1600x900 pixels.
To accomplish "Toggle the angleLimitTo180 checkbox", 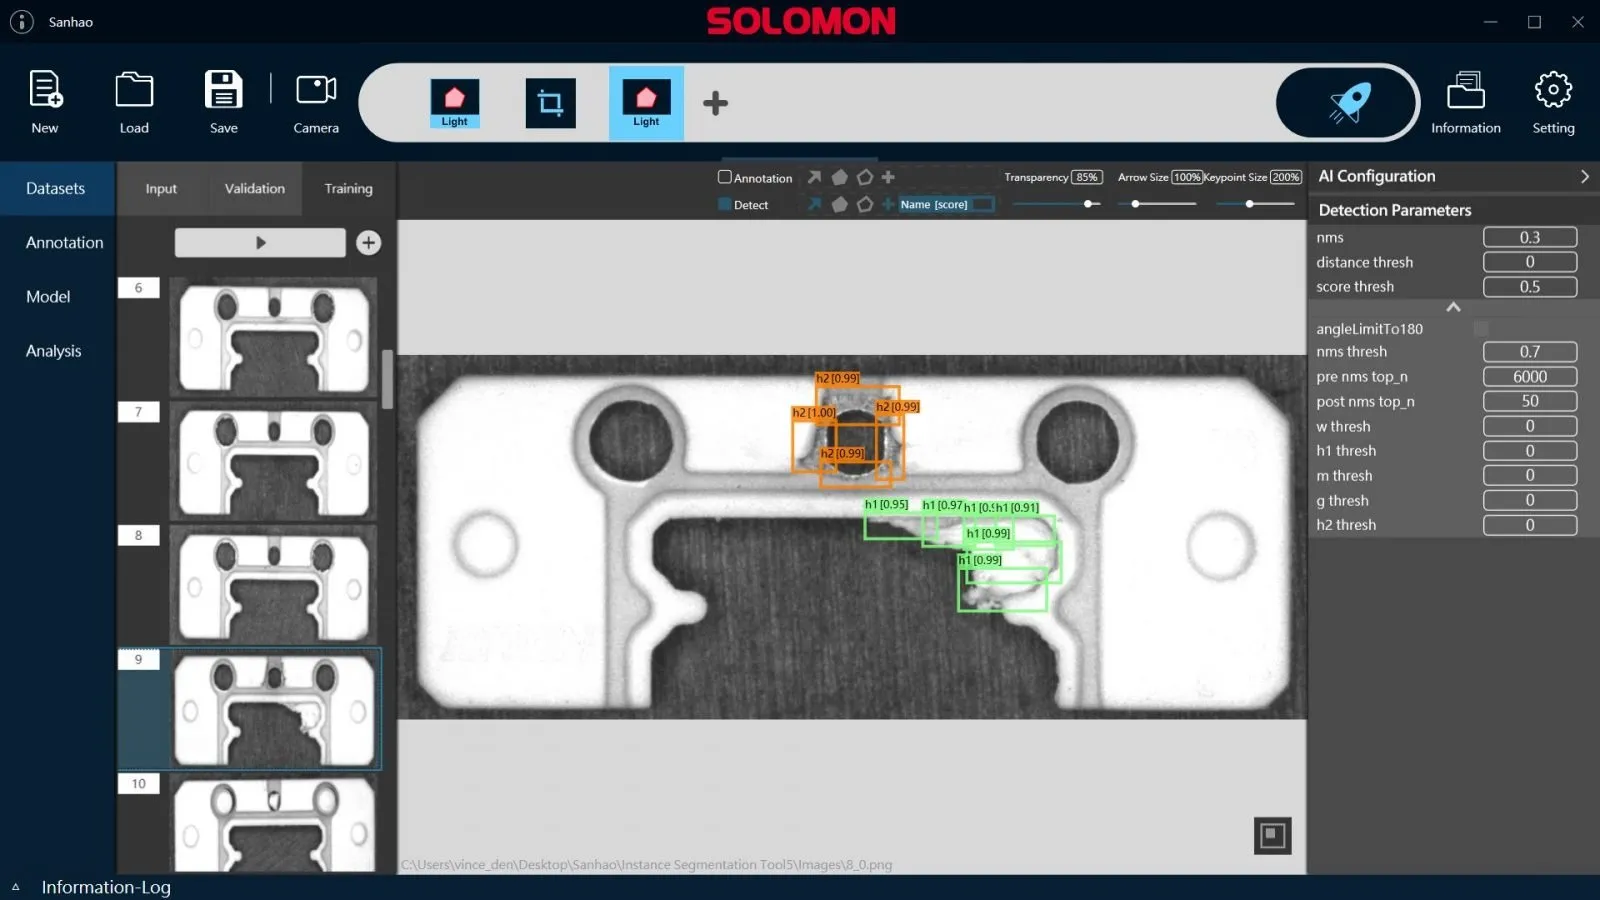I will tap(1481, 328).
